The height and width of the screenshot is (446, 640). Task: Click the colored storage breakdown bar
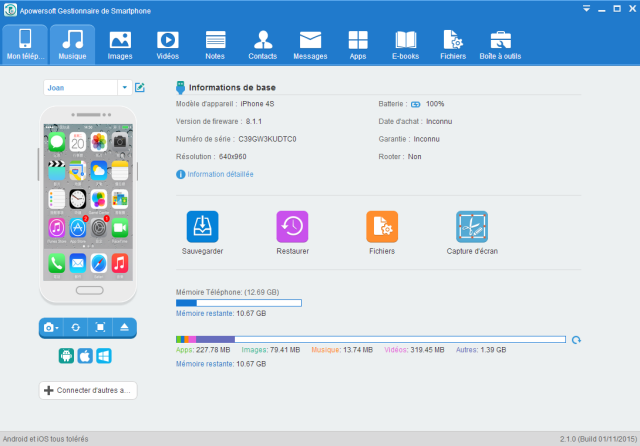[371, 339]
